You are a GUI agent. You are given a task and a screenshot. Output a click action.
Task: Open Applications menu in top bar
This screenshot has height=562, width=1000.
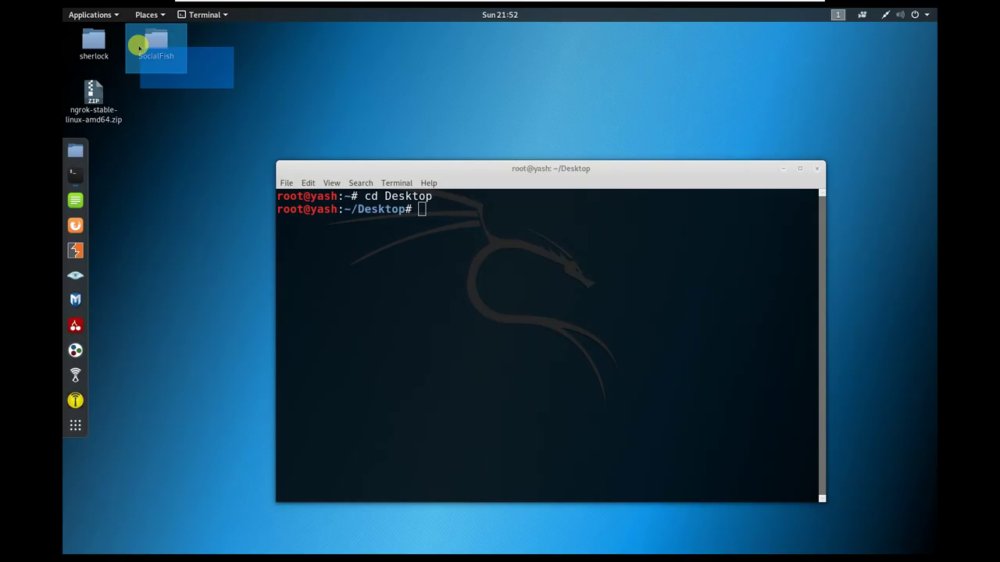click(x=93, y=15)
